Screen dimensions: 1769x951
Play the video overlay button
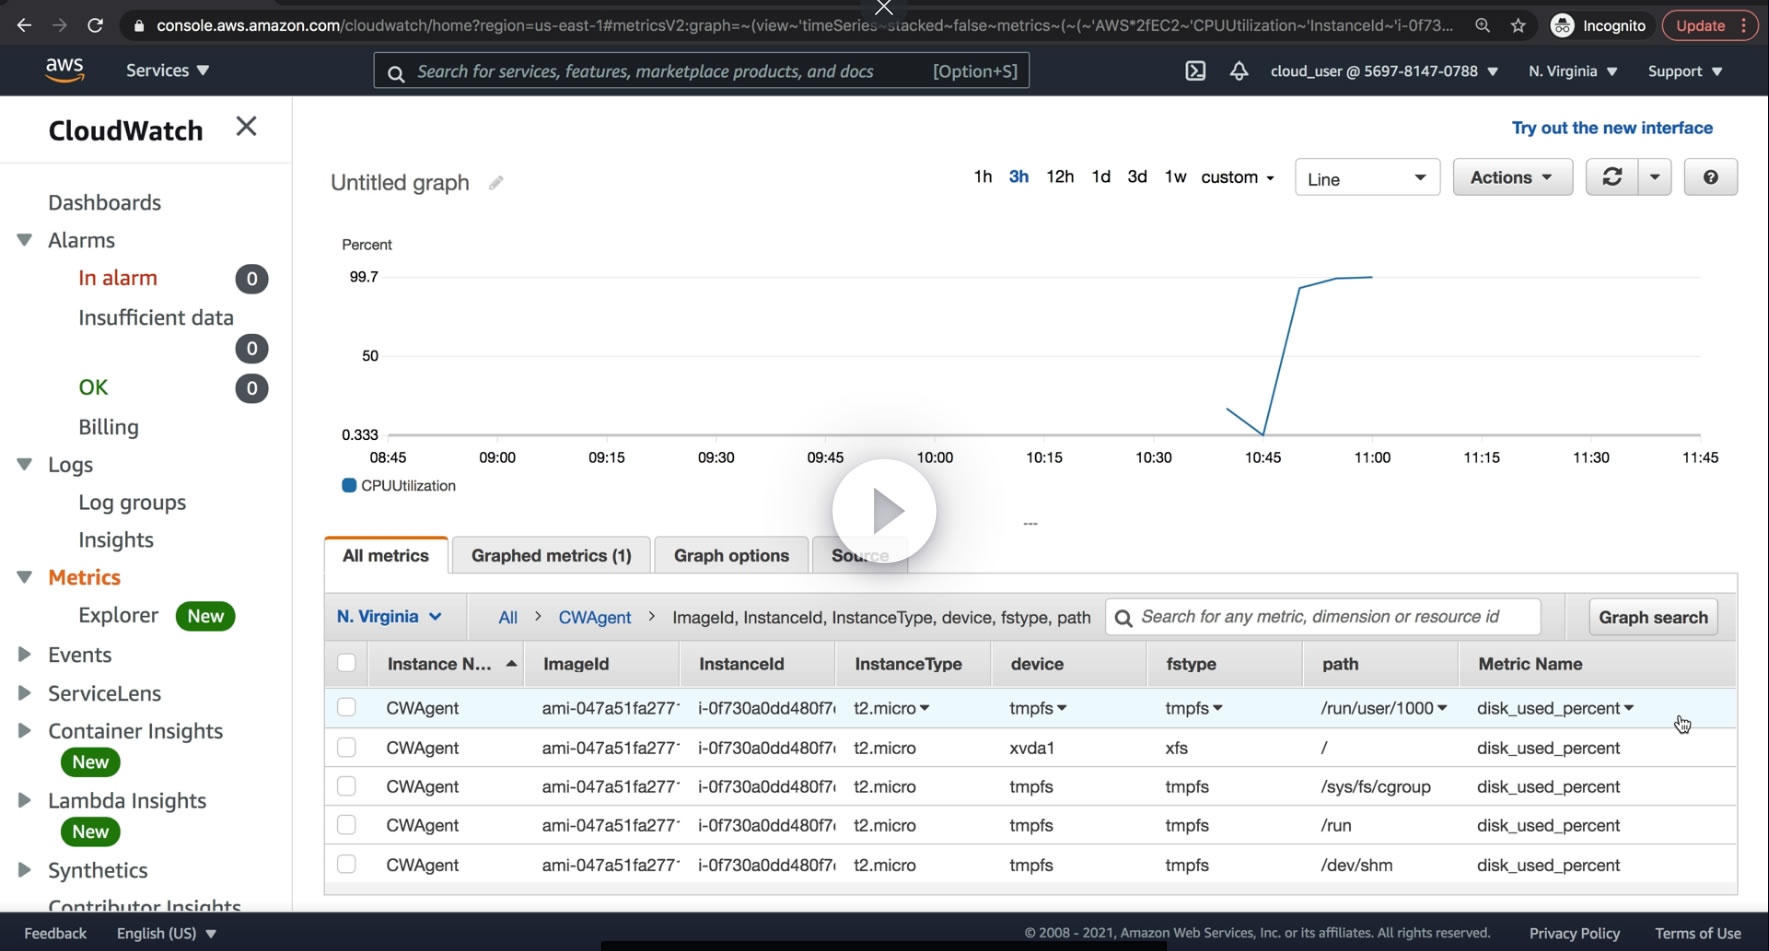[x=884, y=511]
